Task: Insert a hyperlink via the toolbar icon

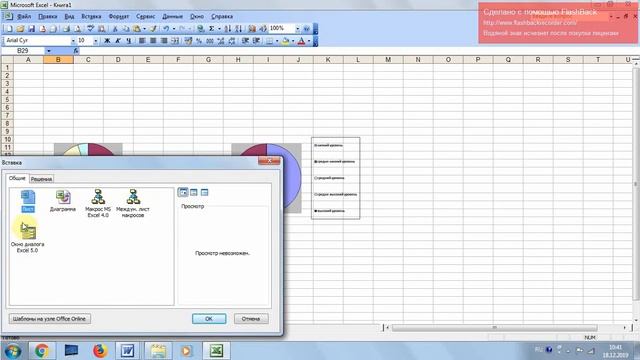Action: coord(200,29)
